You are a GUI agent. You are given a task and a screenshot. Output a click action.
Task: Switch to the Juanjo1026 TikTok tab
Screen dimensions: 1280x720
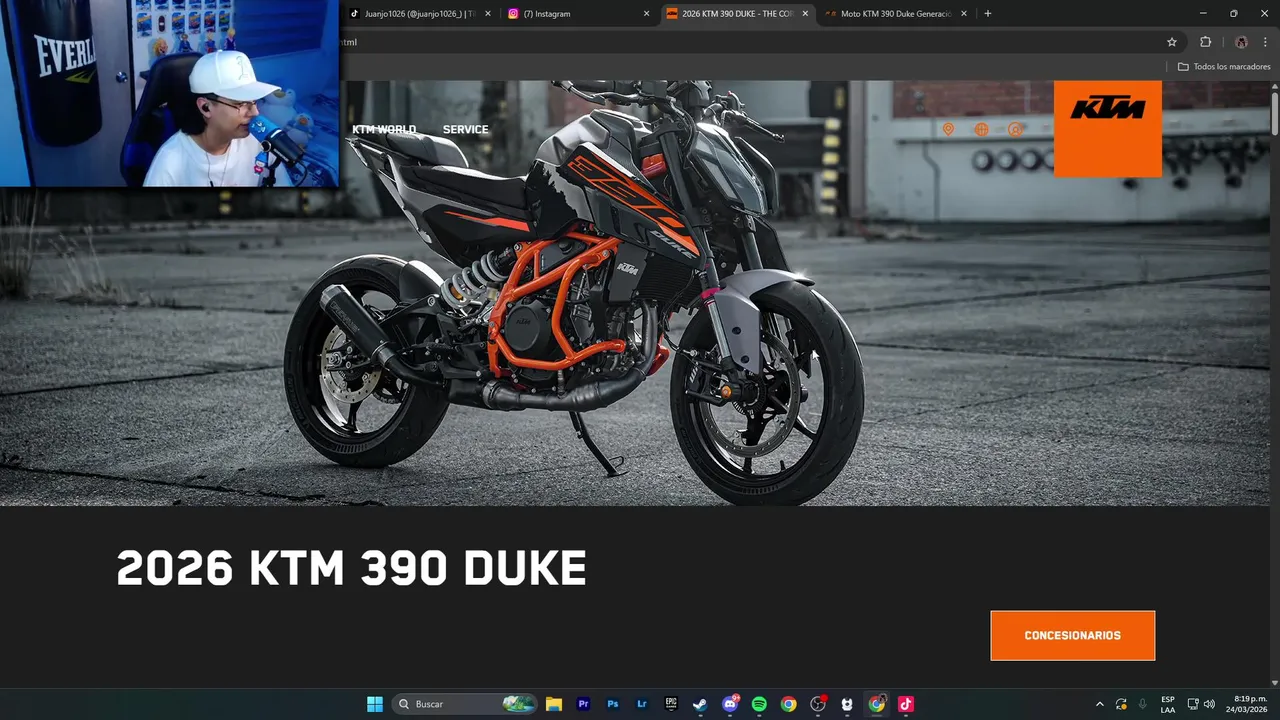click(420, 14)
